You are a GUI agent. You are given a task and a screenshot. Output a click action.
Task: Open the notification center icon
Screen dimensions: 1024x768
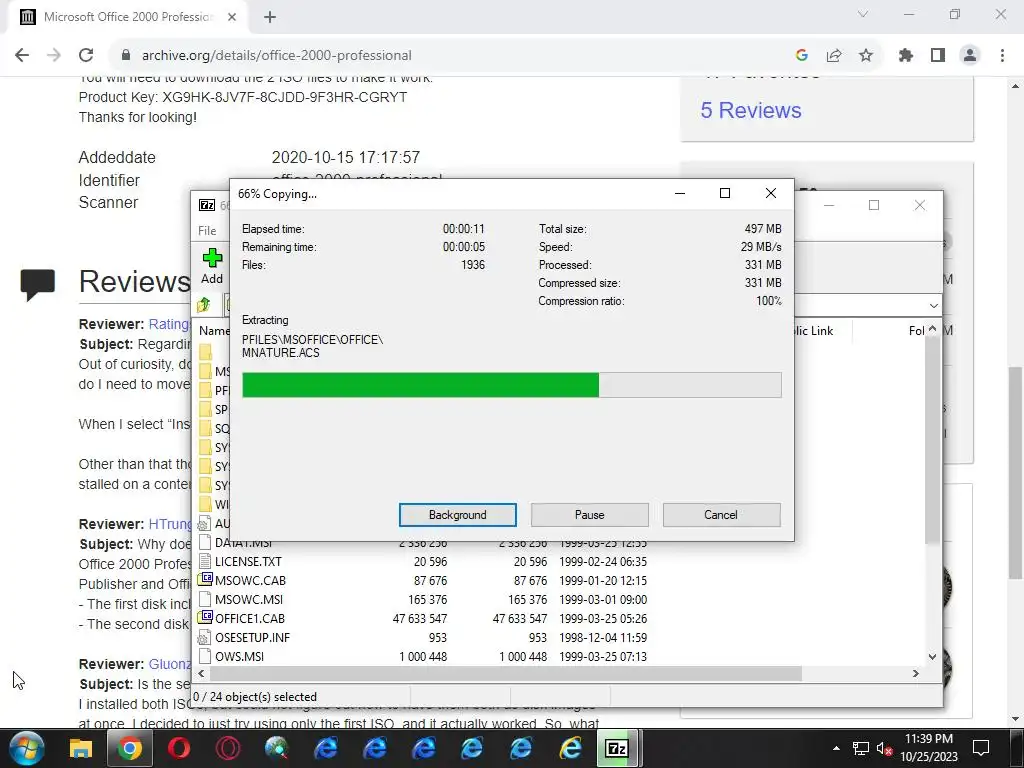981,748
